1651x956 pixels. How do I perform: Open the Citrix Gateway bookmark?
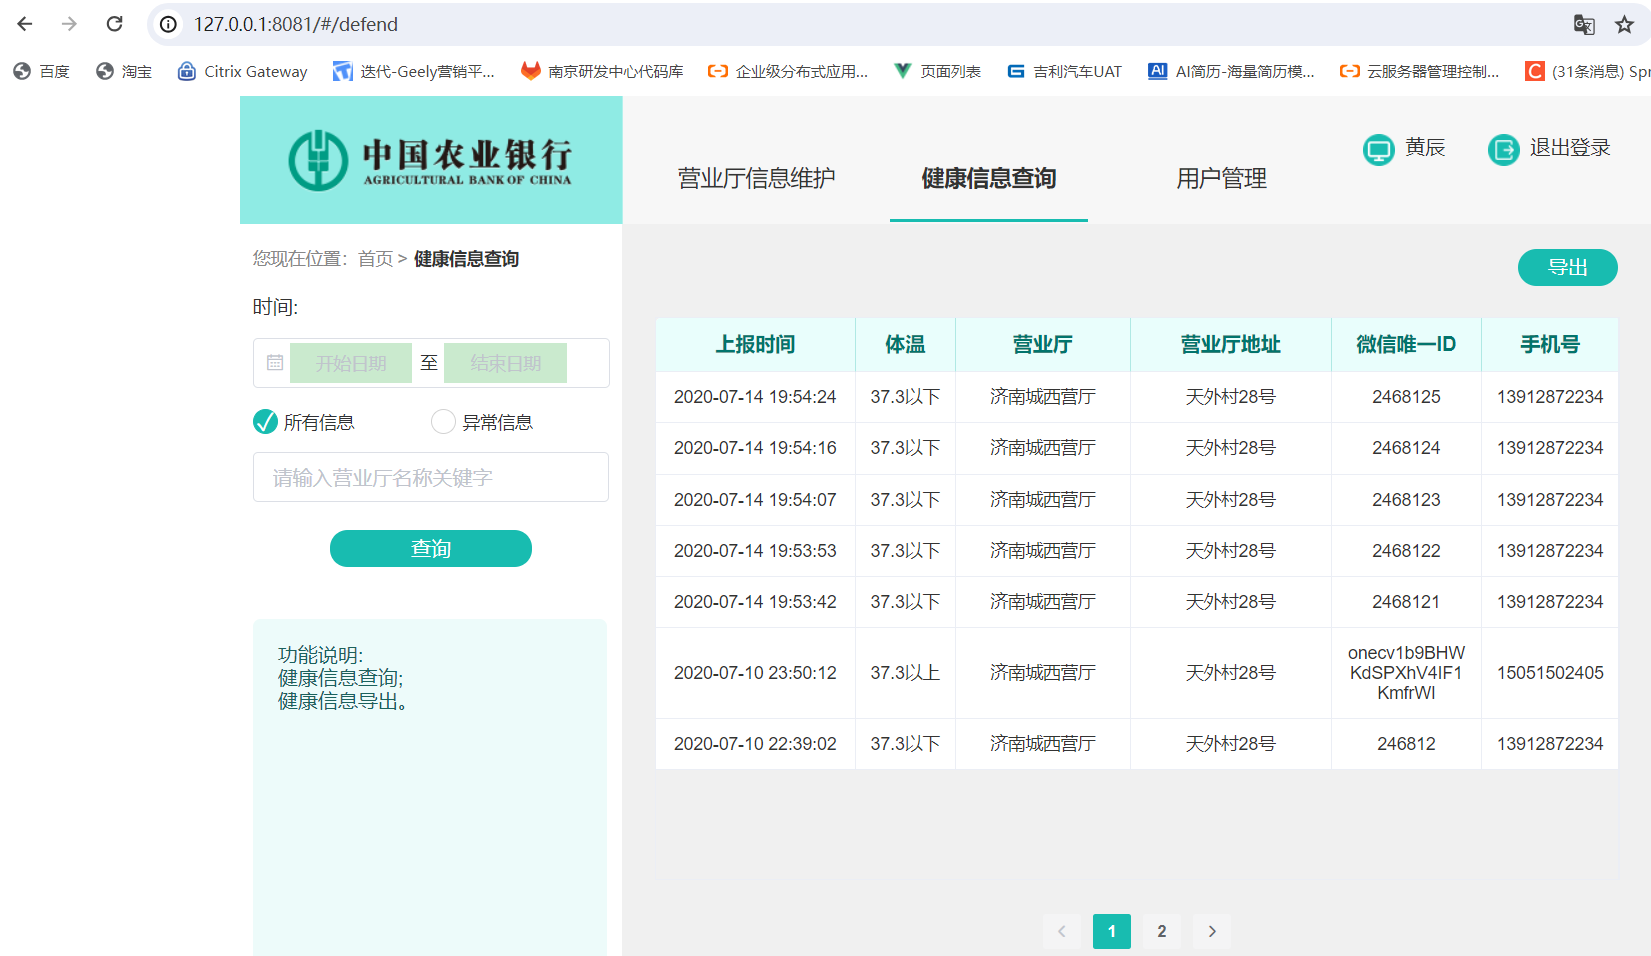coord(242,71)
